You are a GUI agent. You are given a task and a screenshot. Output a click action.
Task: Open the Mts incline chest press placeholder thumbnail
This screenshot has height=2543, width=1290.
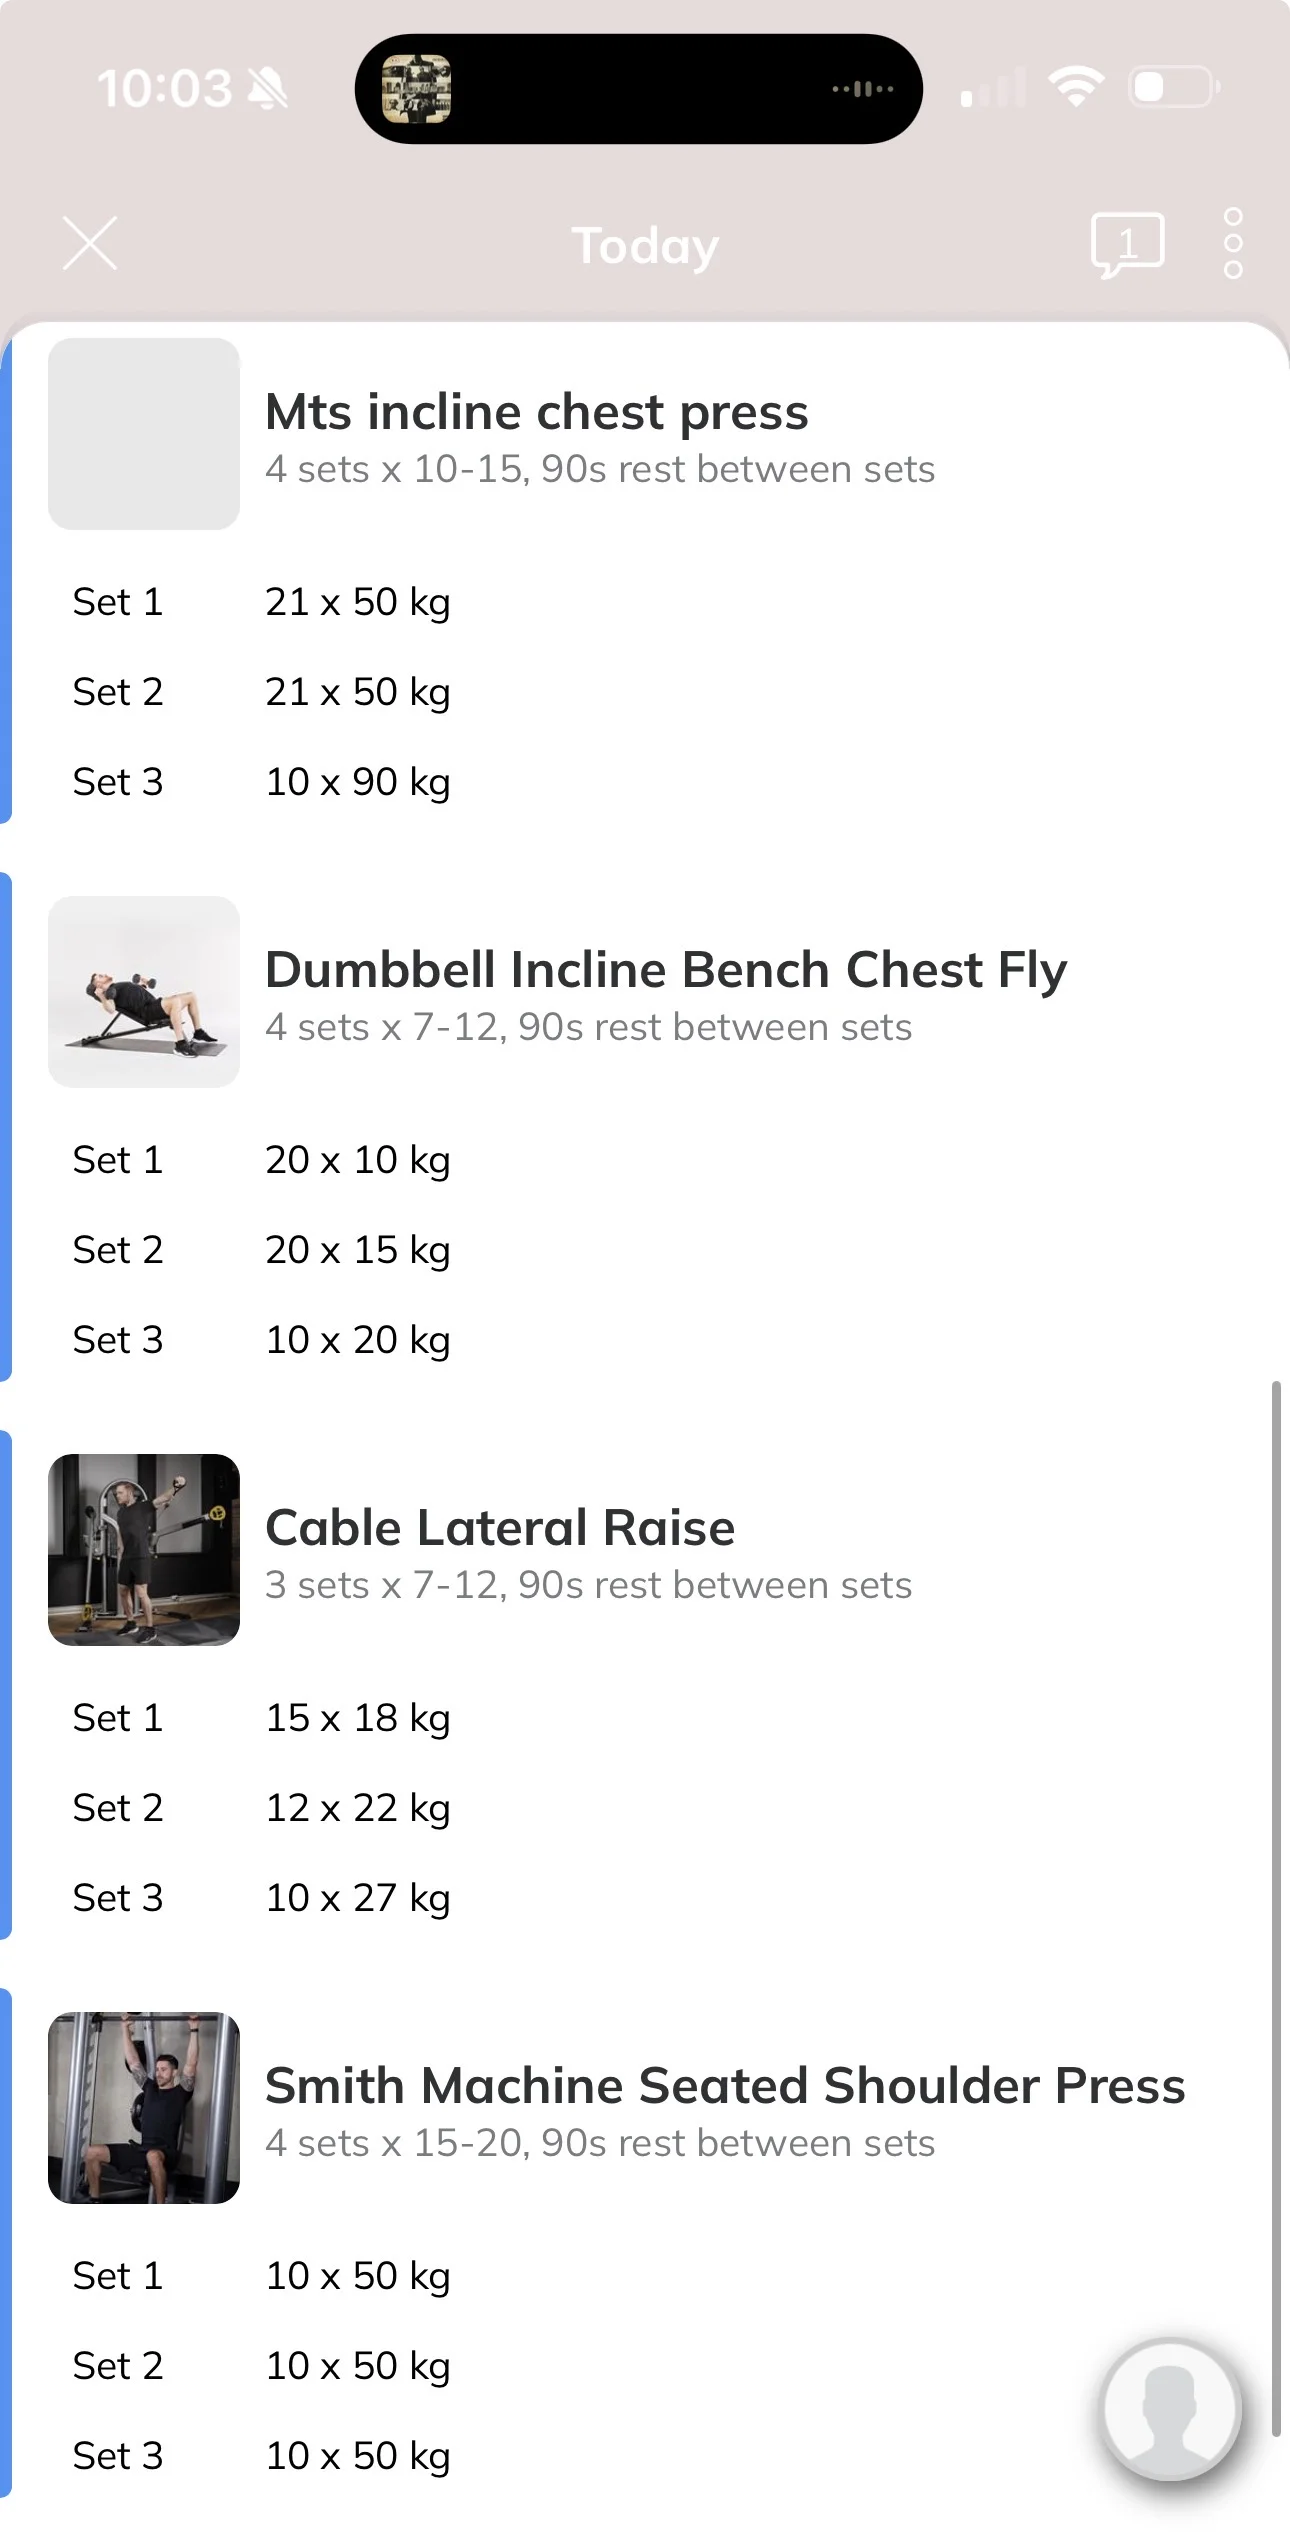pyautogui.click(x=144, y=434)
